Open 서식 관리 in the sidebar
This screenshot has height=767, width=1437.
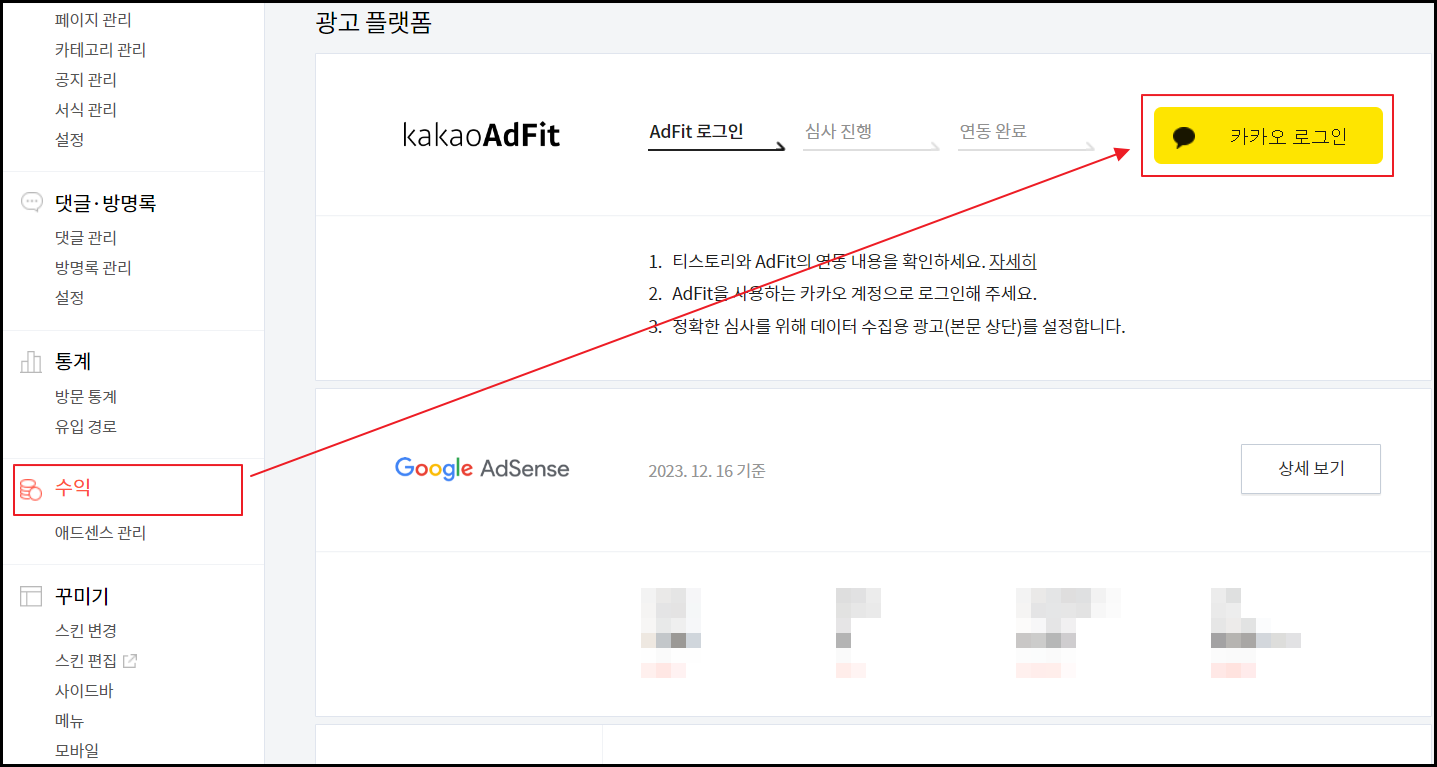pyautogui.click(x=86, y=110)
